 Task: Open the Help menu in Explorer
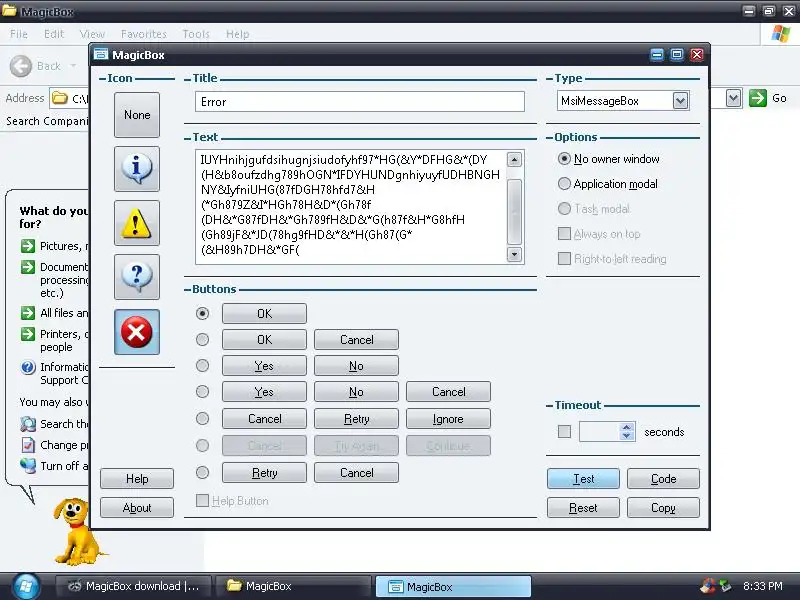point(237,34)
